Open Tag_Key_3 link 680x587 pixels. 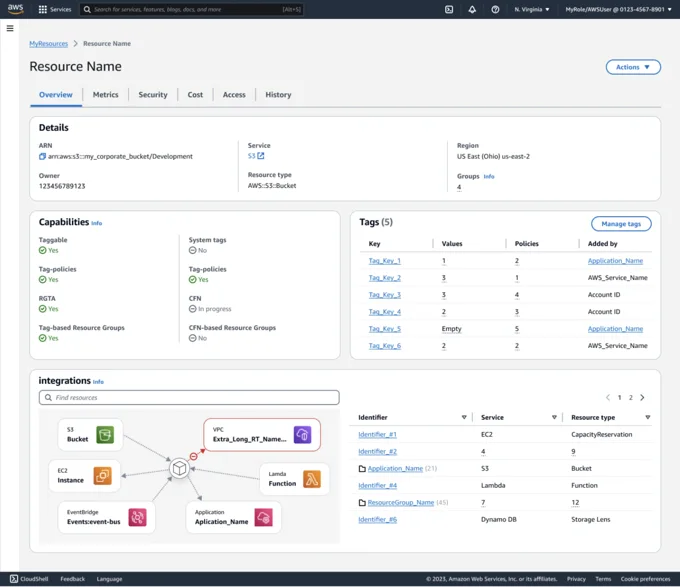click(385, 295)
